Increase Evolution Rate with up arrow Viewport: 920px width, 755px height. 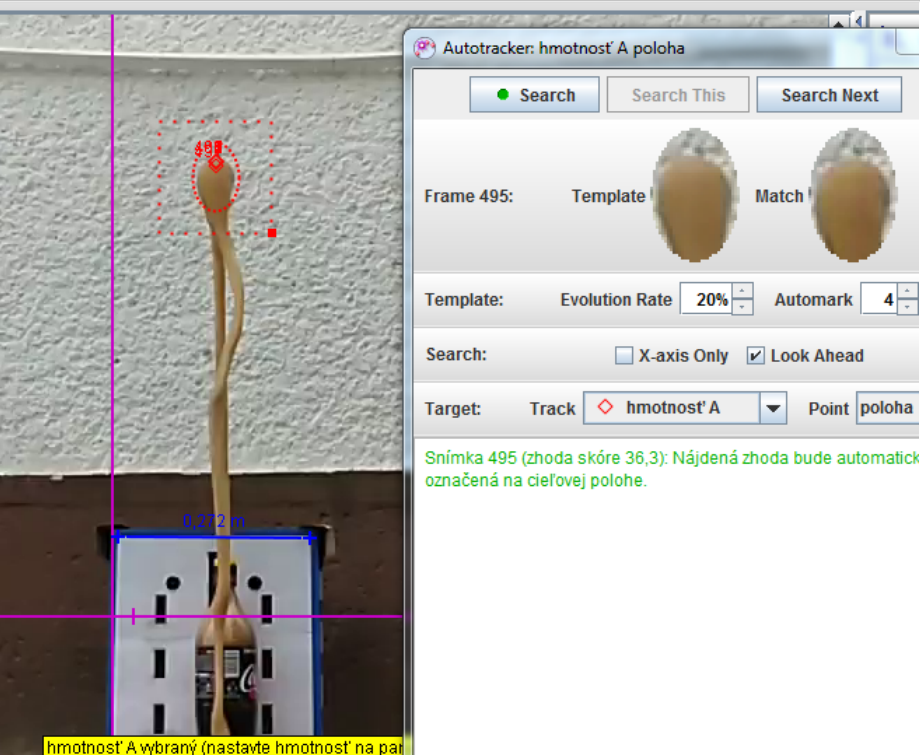pos(742,292)
